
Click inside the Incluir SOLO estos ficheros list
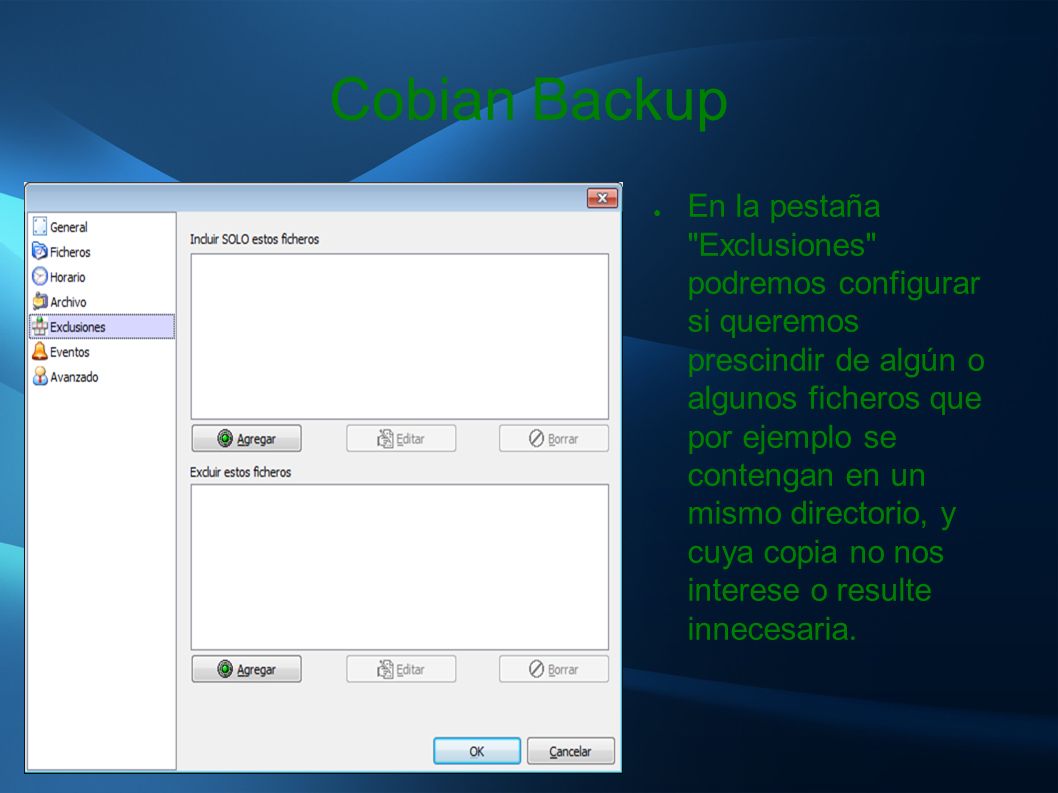pyautogui.click(x=399, y=336)
